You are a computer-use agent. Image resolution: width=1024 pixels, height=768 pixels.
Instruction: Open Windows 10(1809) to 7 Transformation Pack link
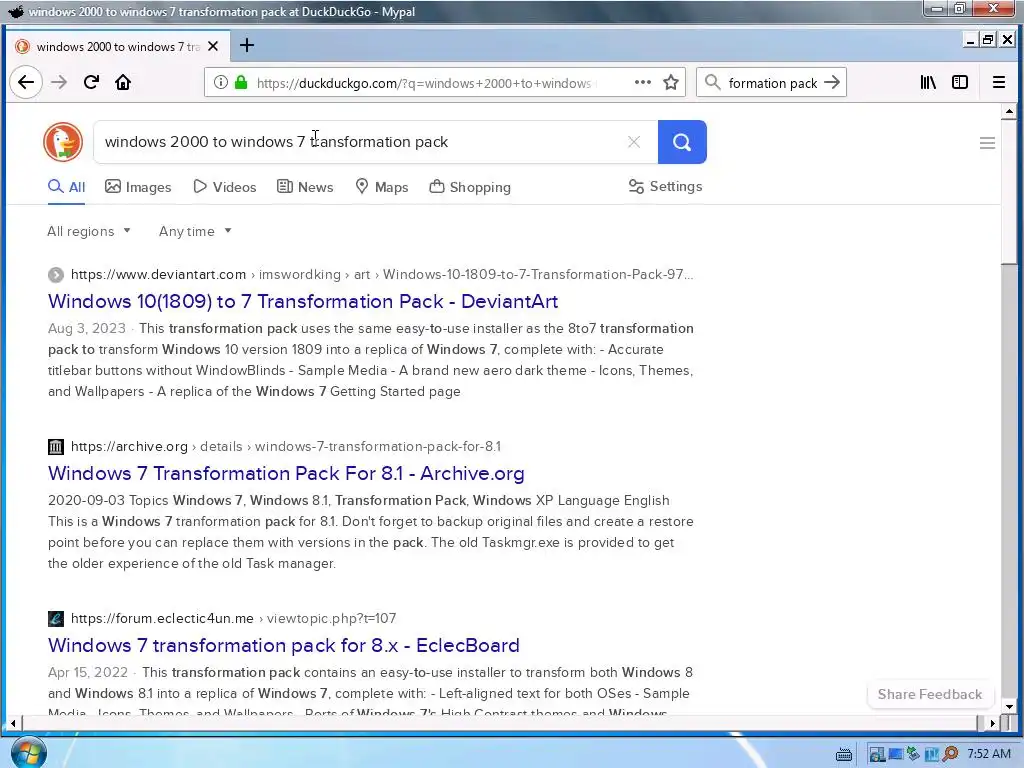pyautogui.click(x=303, y=301)
